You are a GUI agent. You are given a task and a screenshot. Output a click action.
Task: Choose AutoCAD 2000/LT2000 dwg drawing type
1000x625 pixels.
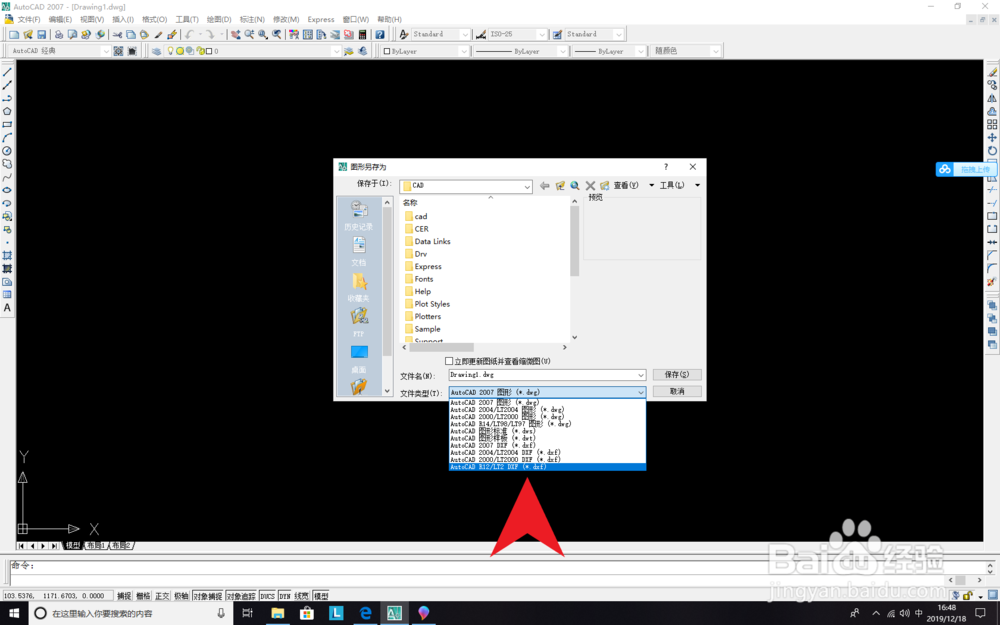(x=547, y=416)
